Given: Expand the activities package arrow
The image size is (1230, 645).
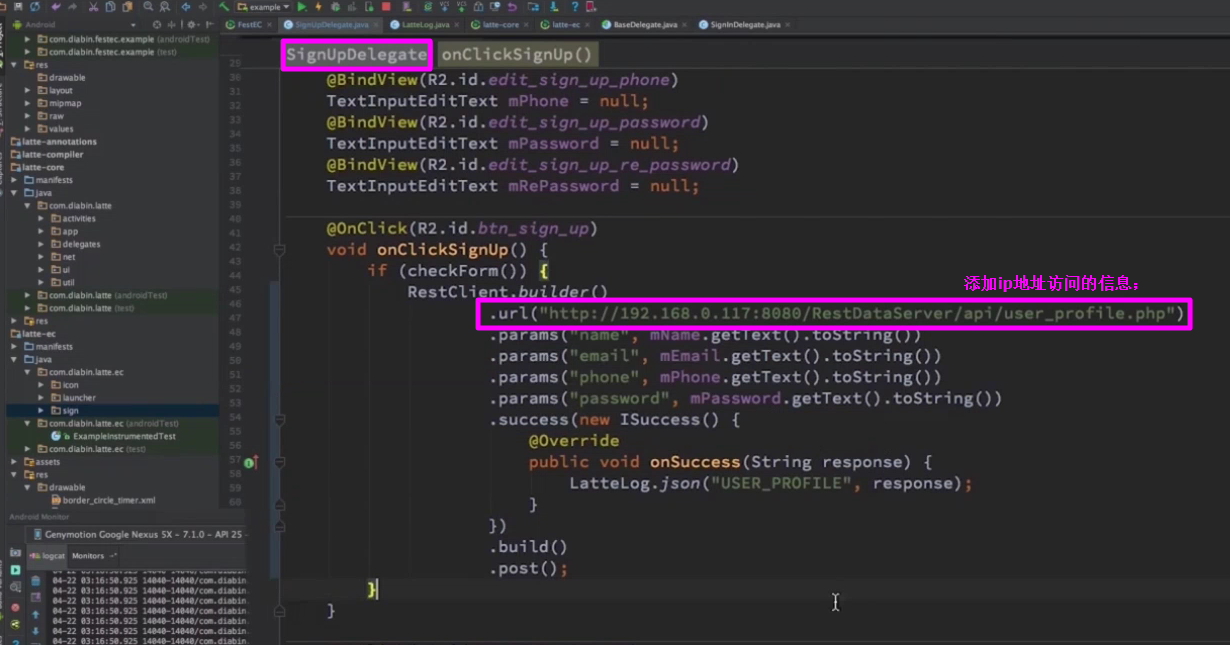Looking at the screenshot, I should (42, 218).
